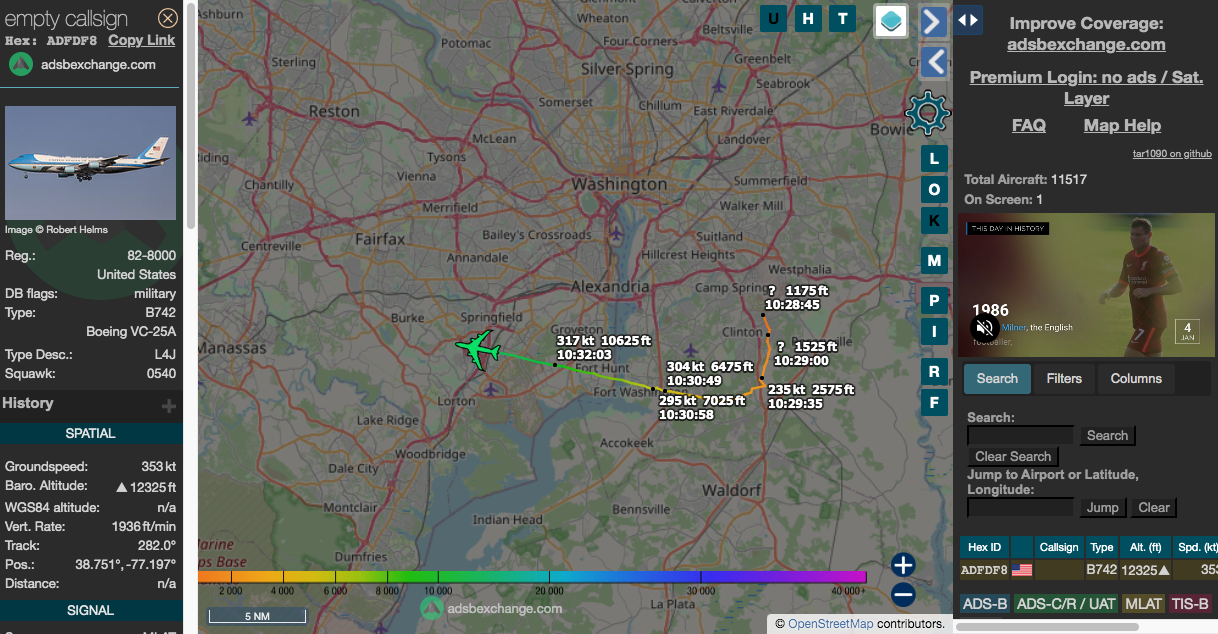The width and height of the screenshot is (1218, 634).
Task: Switch to the Search tab
Action: (x=997, y=379)
